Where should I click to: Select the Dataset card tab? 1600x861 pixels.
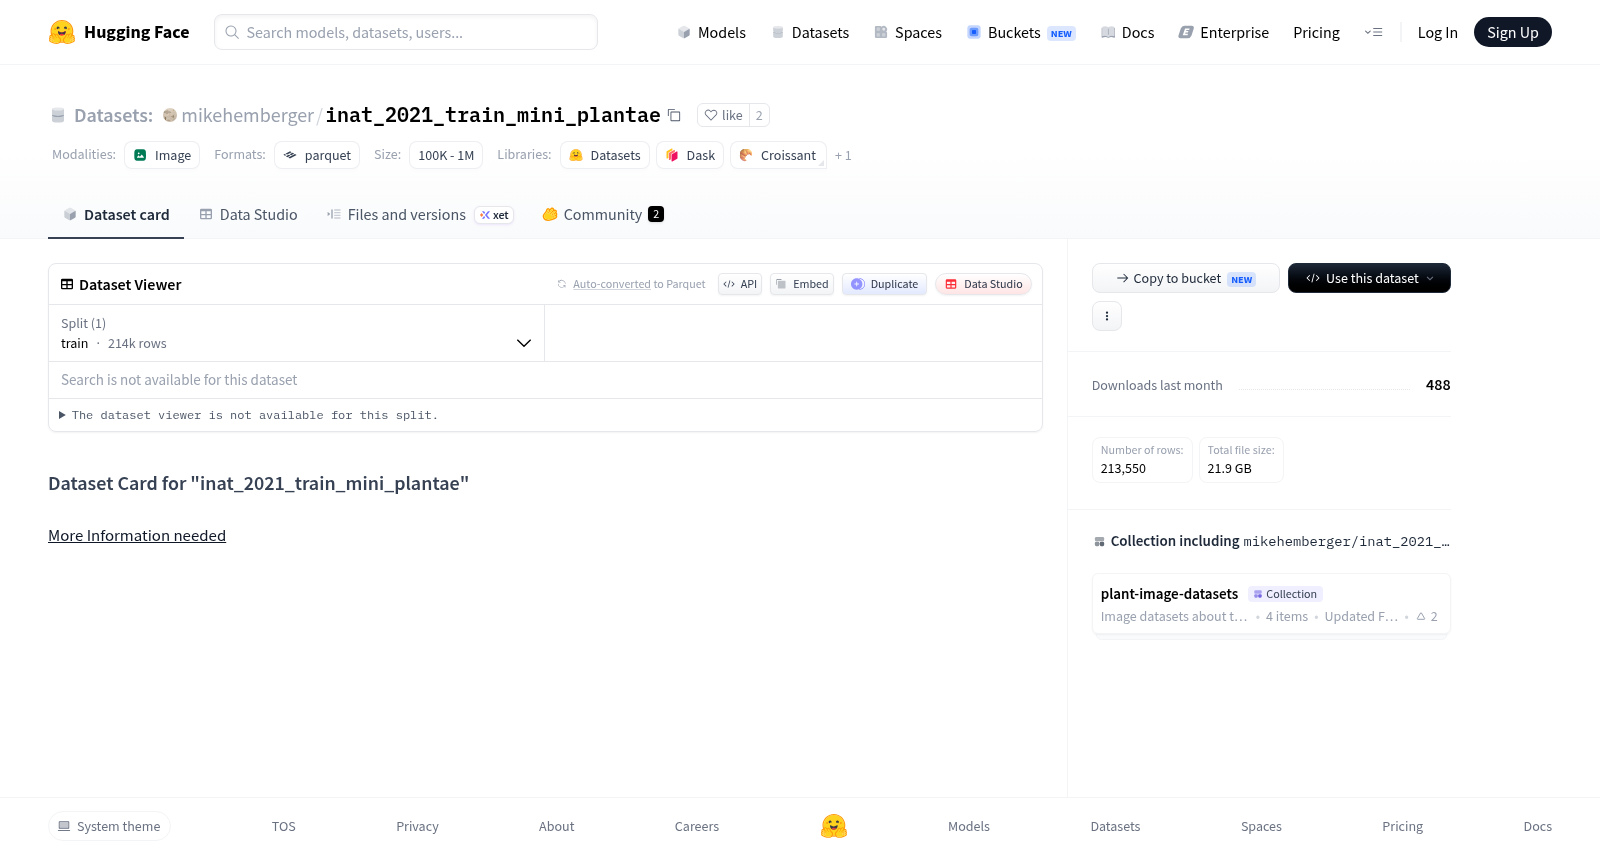coord(116,215)
